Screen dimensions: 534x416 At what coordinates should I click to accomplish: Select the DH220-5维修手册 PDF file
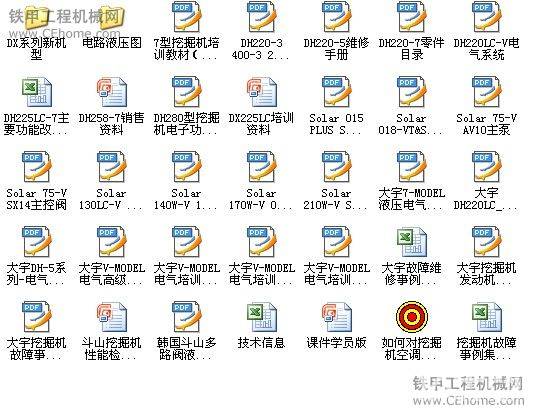point(336,16)
